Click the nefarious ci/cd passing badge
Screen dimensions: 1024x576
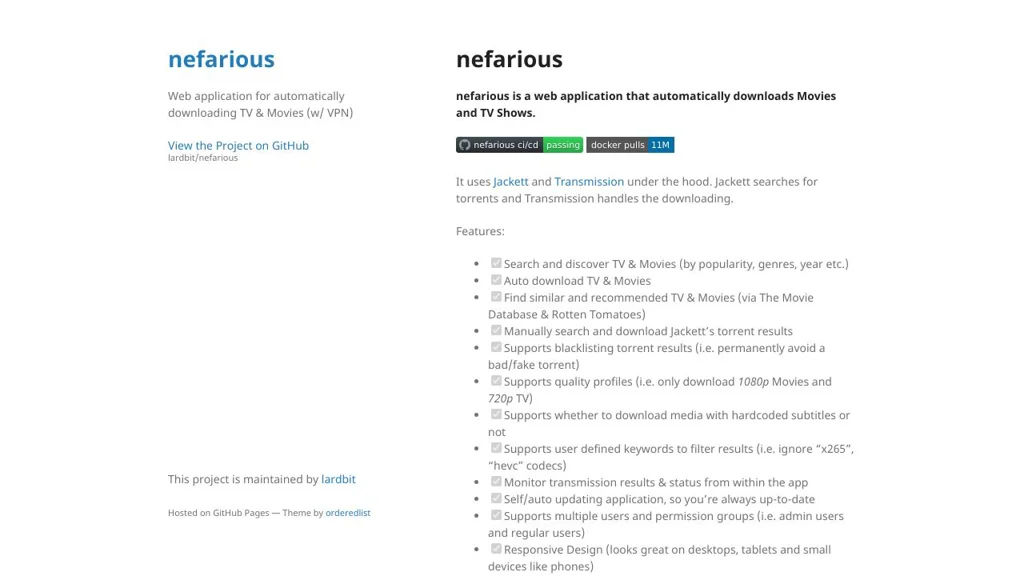click(519, 145)
